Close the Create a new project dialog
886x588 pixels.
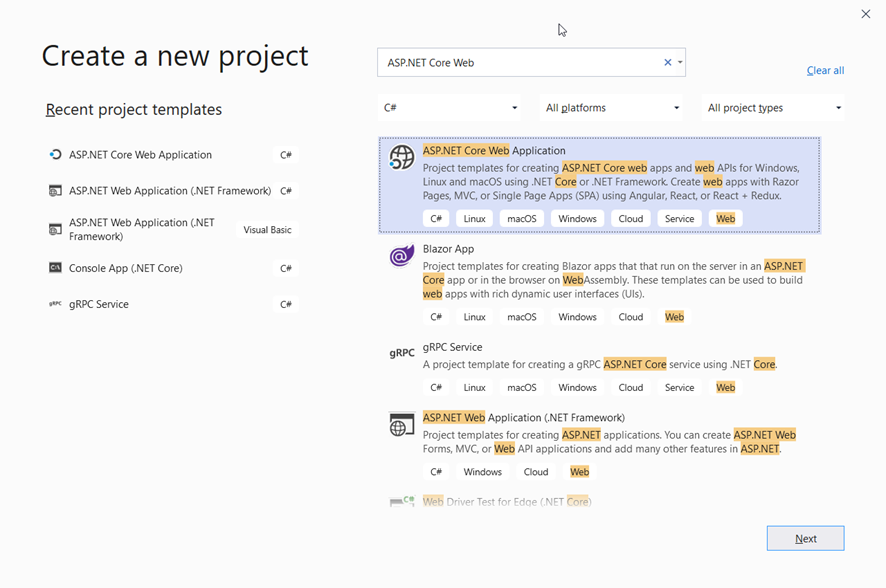point(866,14)
